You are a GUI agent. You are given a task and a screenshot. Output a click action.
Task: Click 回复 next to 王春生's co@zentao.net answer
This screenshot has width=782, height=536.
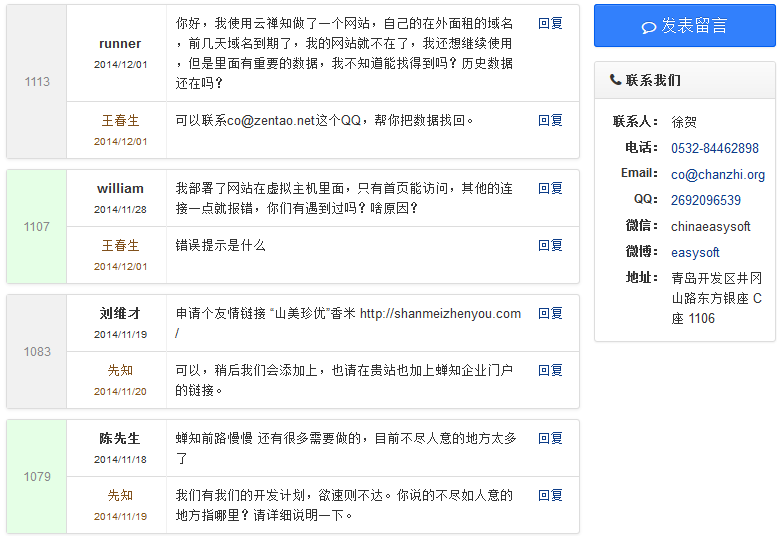550,120
